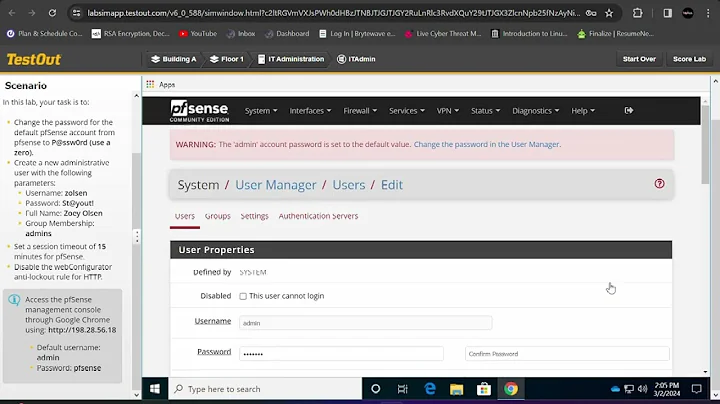Image resolution: width=720 pixels, height=404 pixels.
Task: Check 'This user cannot login' box
Action: click(243, 296)
